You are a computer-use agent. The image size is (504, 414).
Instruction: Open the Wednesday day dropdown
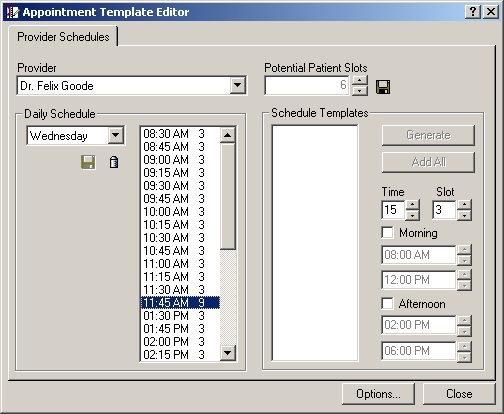[x=116, y=135]
